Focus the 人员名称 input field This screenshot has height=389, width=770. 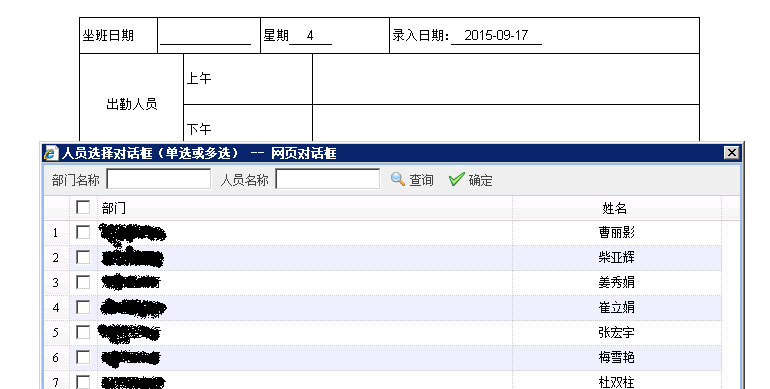pyautogui.click(x=328, y=179)
